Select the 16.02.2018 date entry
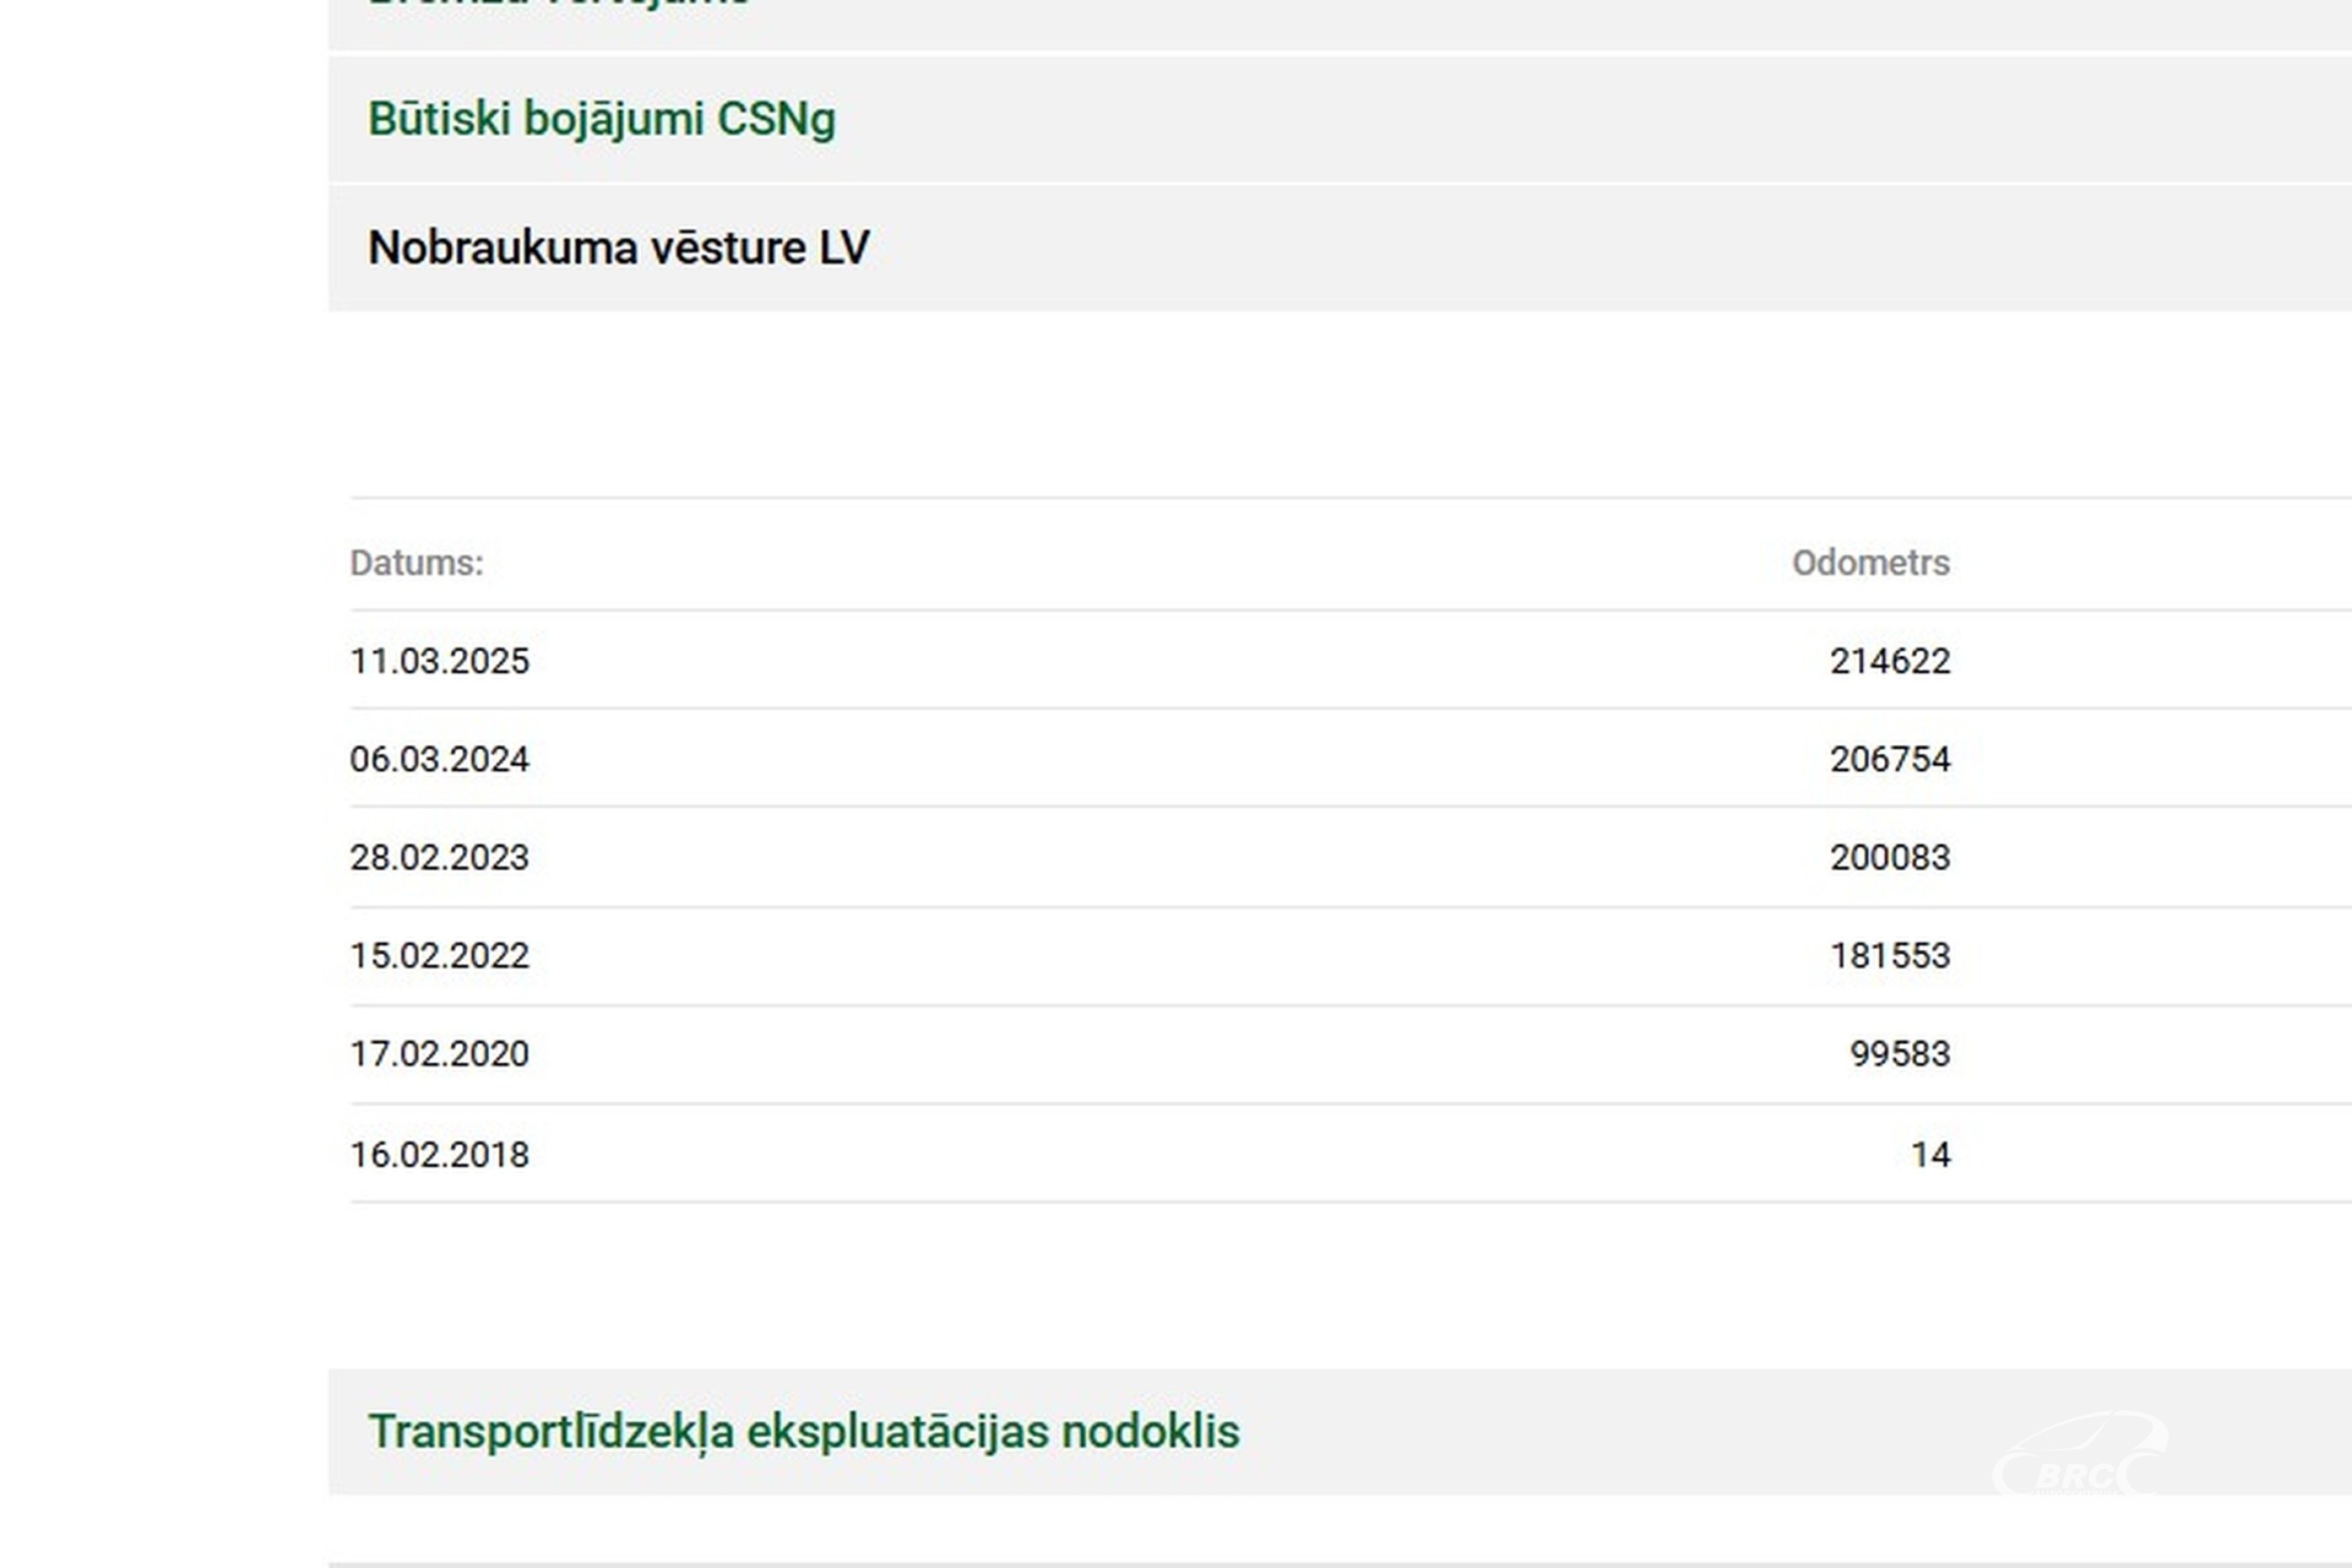The image size is (2352, 1568). (439, 1154)
